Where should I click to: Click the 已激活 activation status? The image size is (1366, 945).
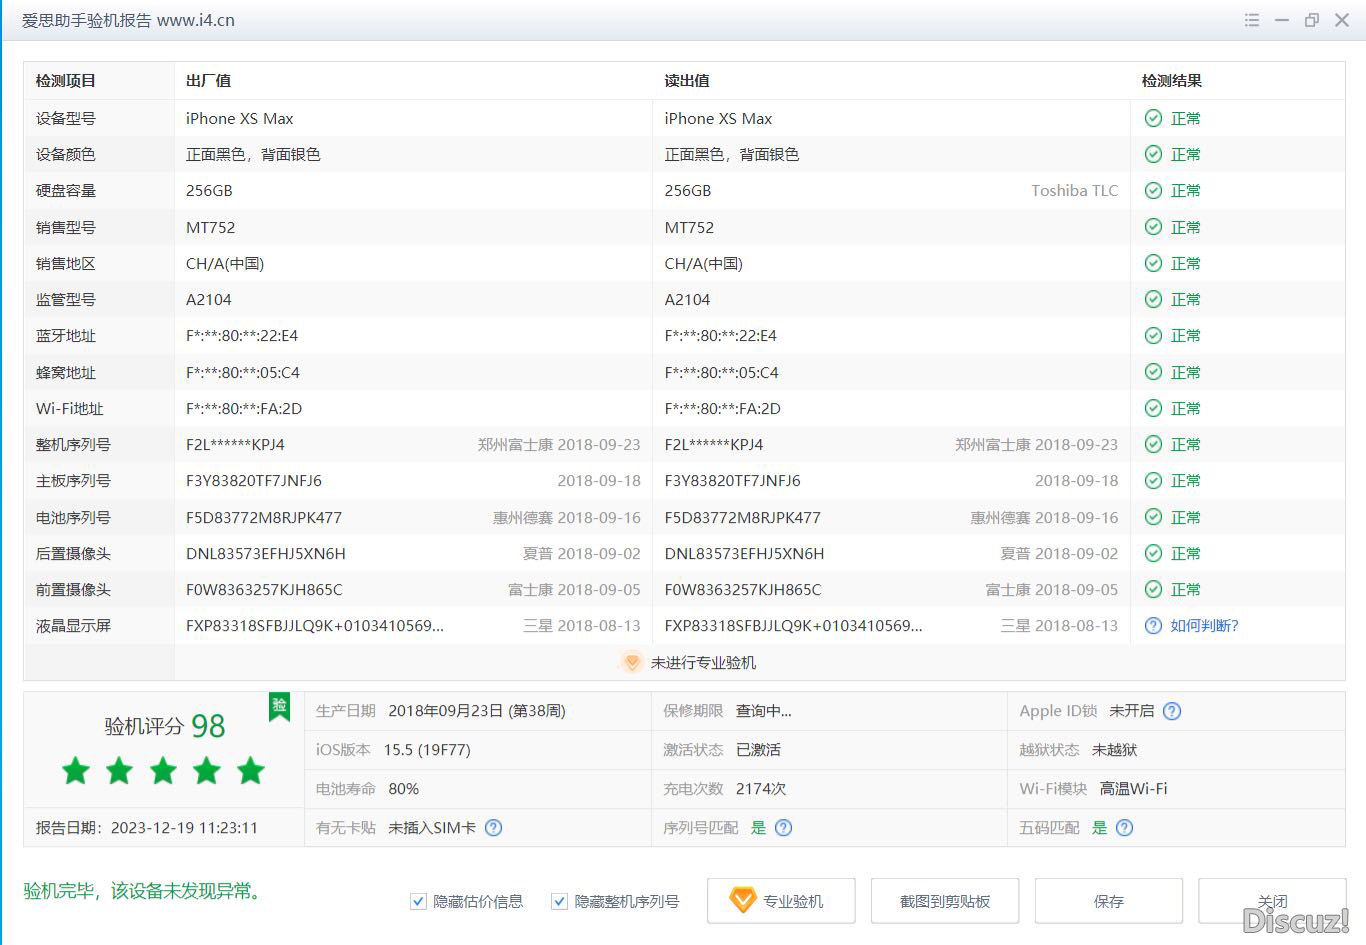coord(758,749)
